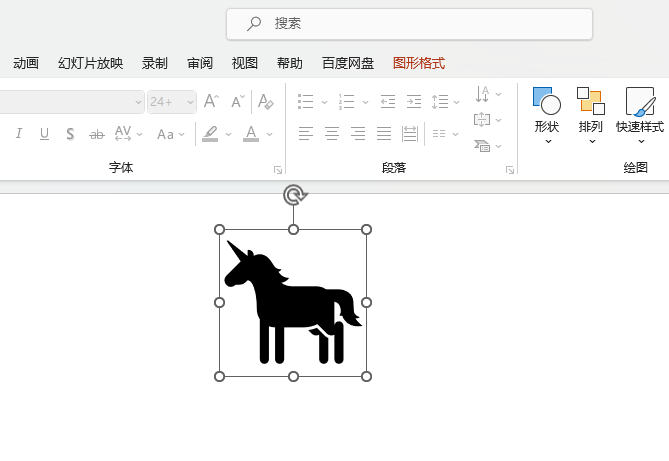Image resolution: width=669 pixels, height=461 pixels.
Task: Decrease list indent level
Action: [388, 102]
